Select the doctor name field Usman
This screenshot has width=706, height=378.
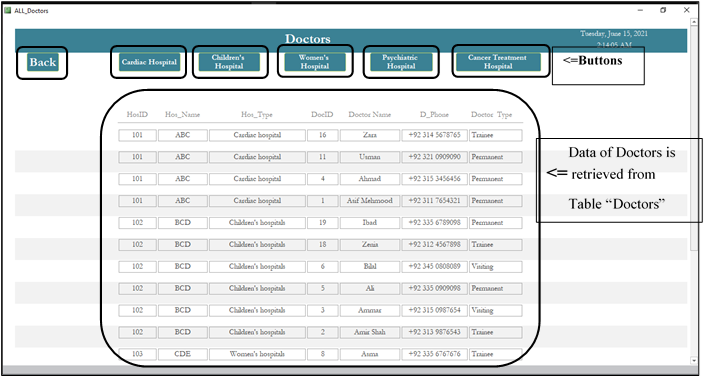[370, 157]
